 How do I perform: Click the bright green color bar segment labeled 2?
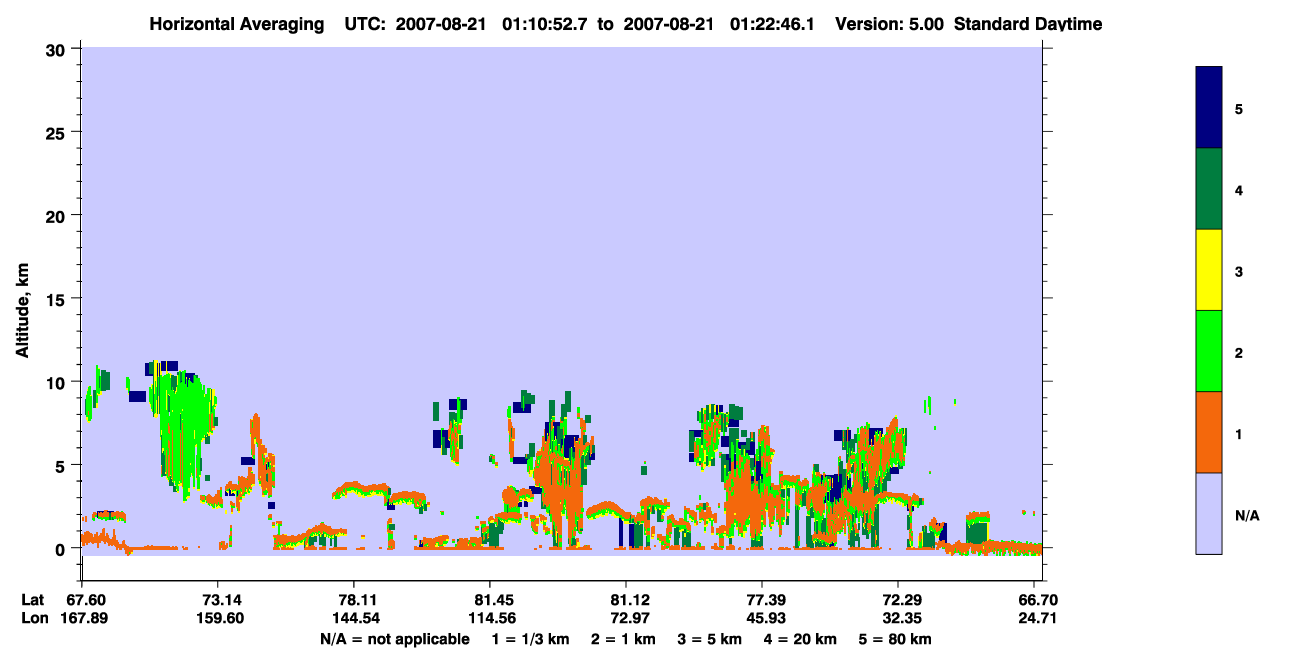(x=1209, y=351)
